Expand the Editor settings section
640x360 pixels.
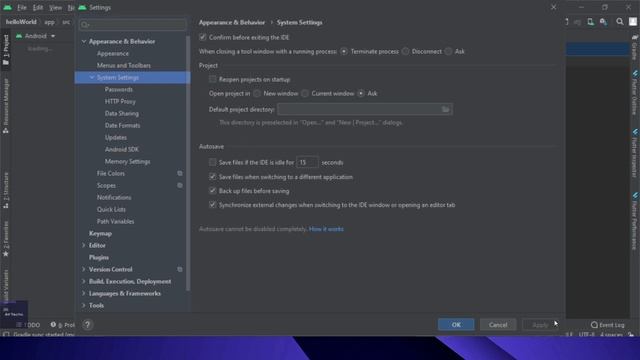click(x=84, y=245)
